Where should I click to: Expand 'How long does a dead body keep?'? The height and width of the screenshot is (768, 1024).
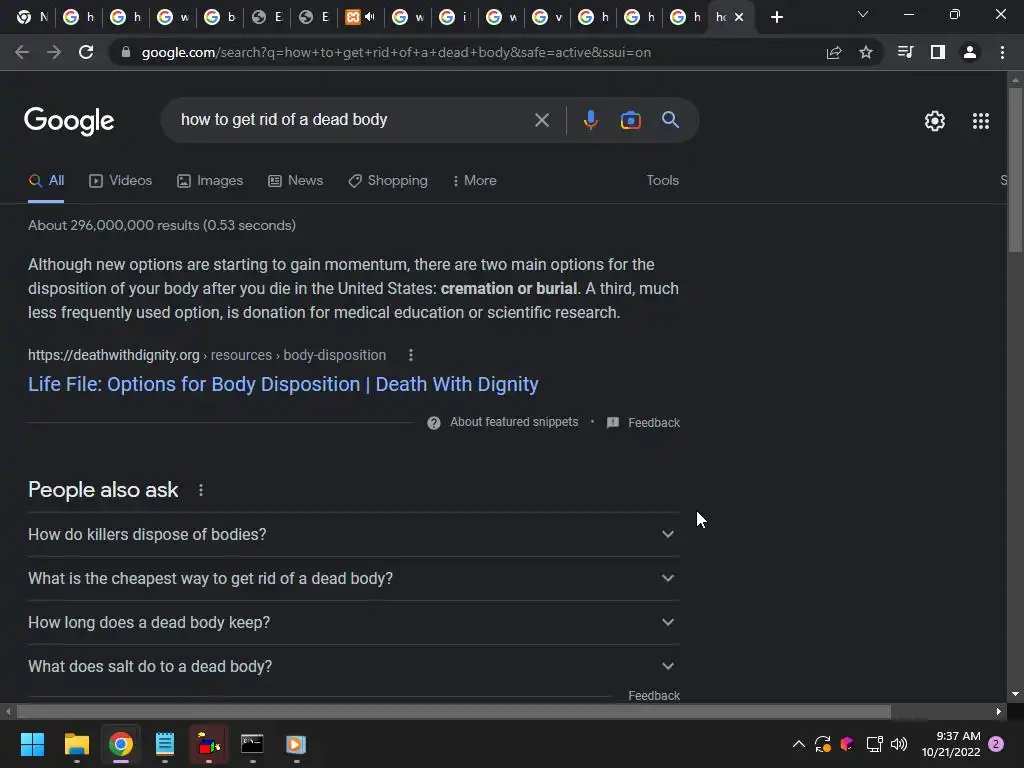[x=353, y=622]
